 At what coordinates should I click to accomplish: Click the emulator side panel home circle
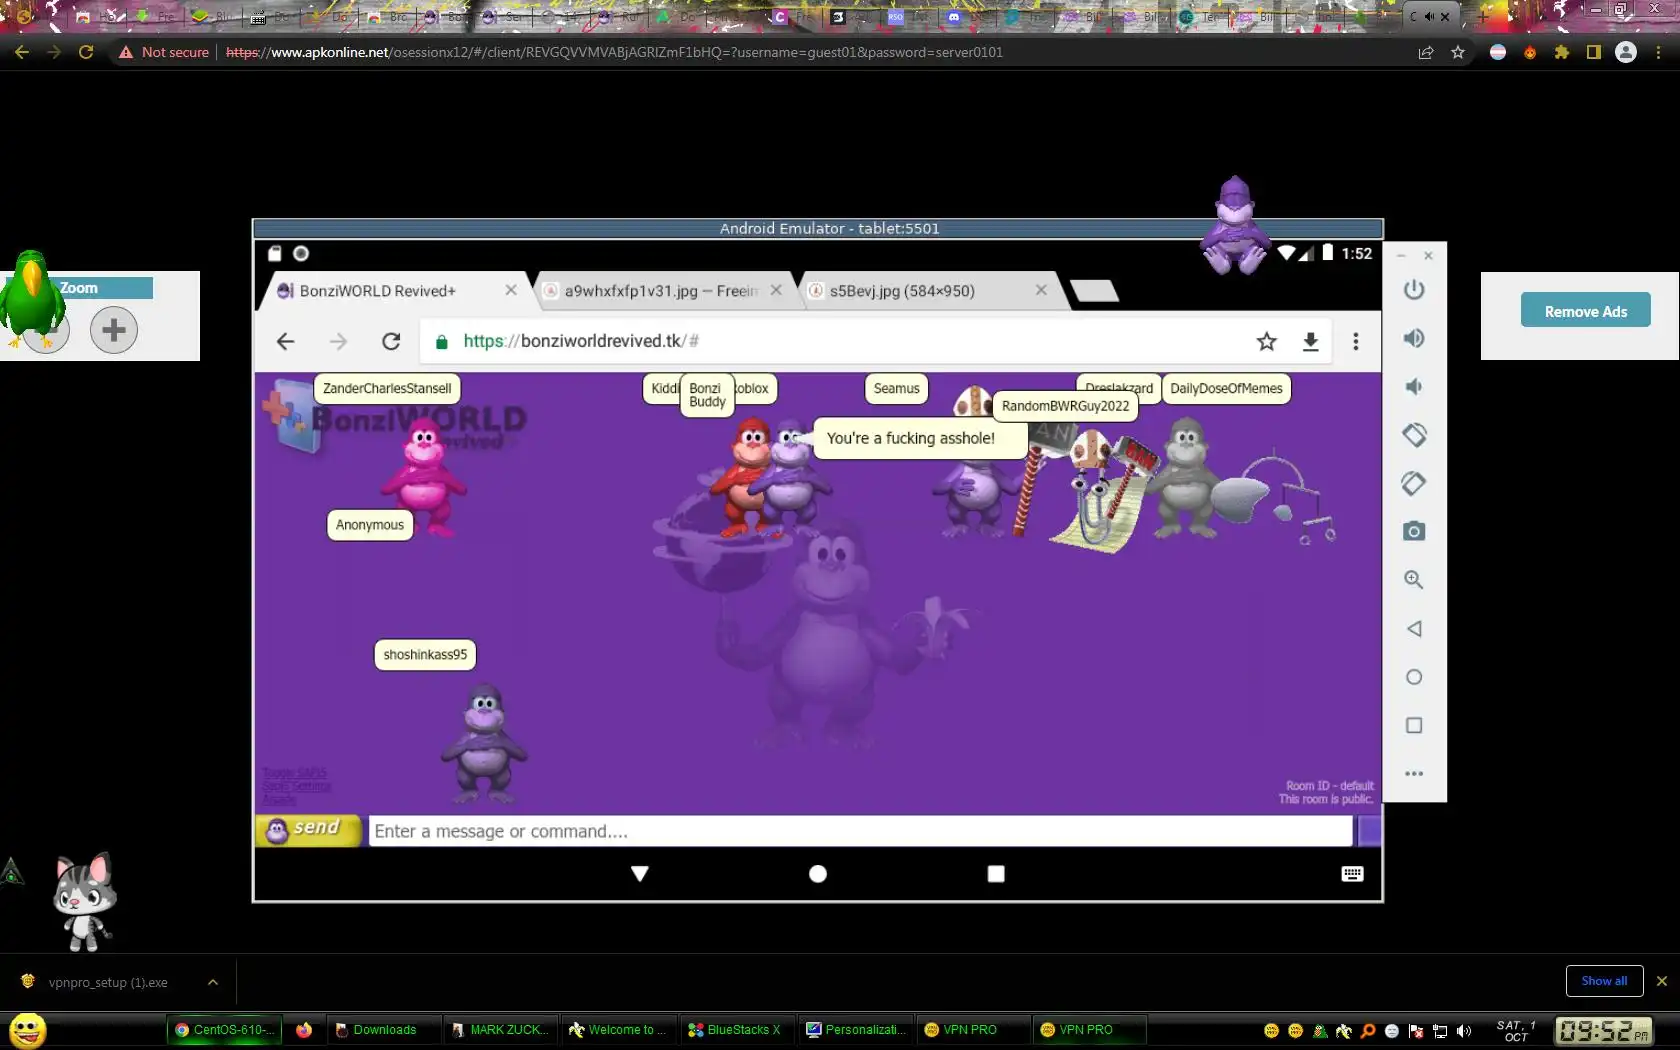click(x=1413, y=677)
